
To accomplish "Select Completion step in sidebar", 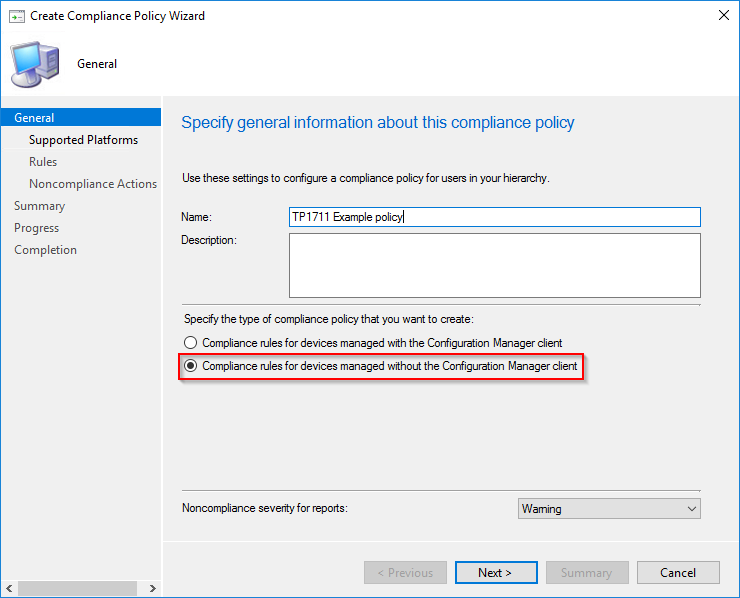I will click(x=45, y=250).
